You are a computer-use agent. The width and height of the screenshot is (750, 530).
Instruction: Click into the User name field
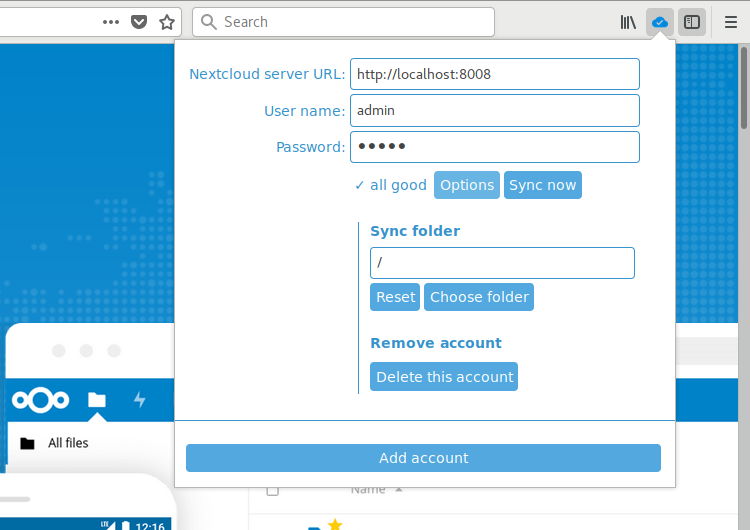tap(495, 110)
